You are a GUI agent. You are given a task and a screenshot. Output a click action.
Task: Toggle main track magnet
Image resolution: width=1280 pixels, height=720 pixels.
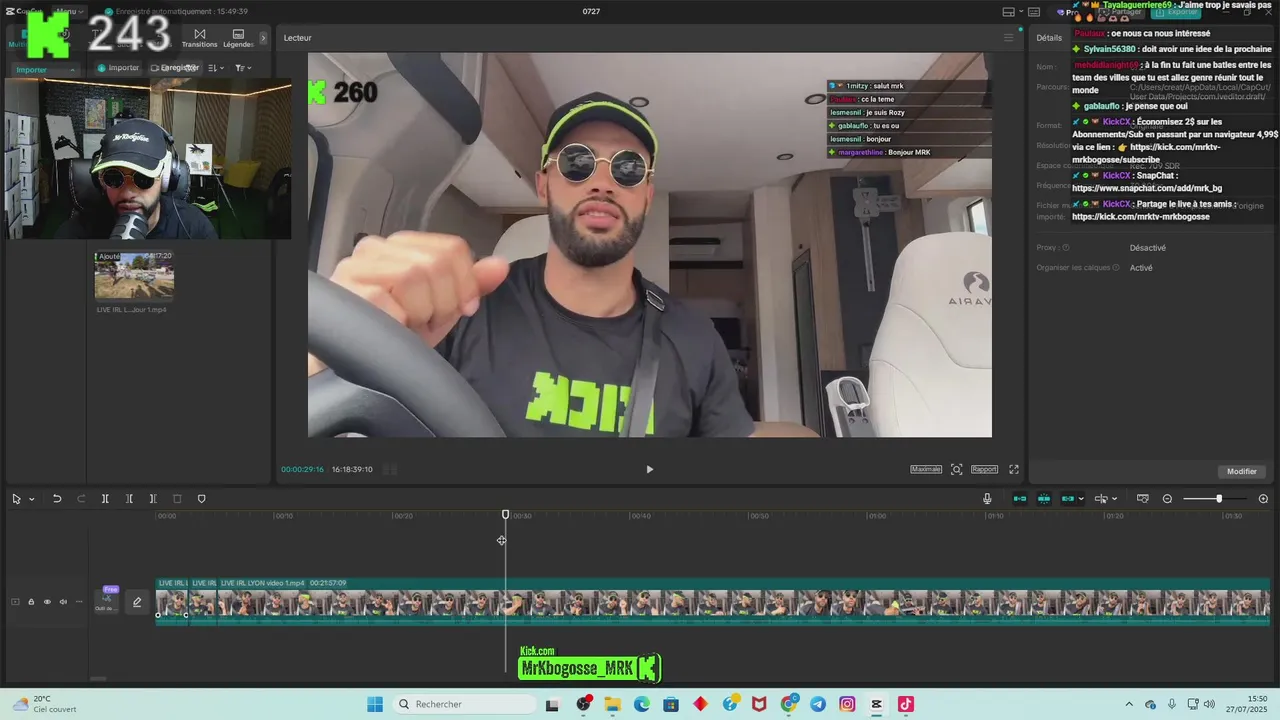(1020, 499)
